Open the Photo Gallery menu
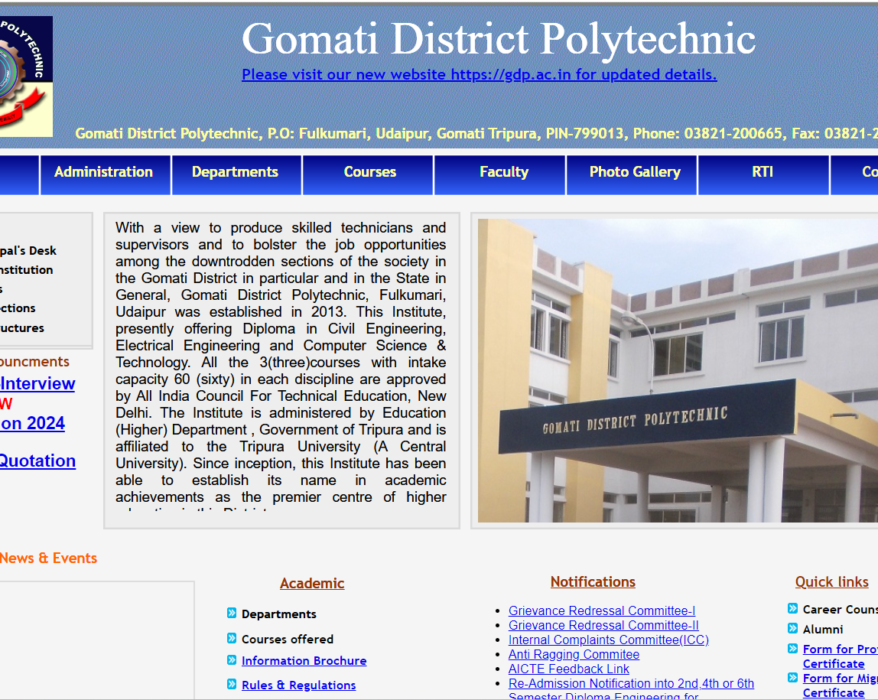 (632, 175)
